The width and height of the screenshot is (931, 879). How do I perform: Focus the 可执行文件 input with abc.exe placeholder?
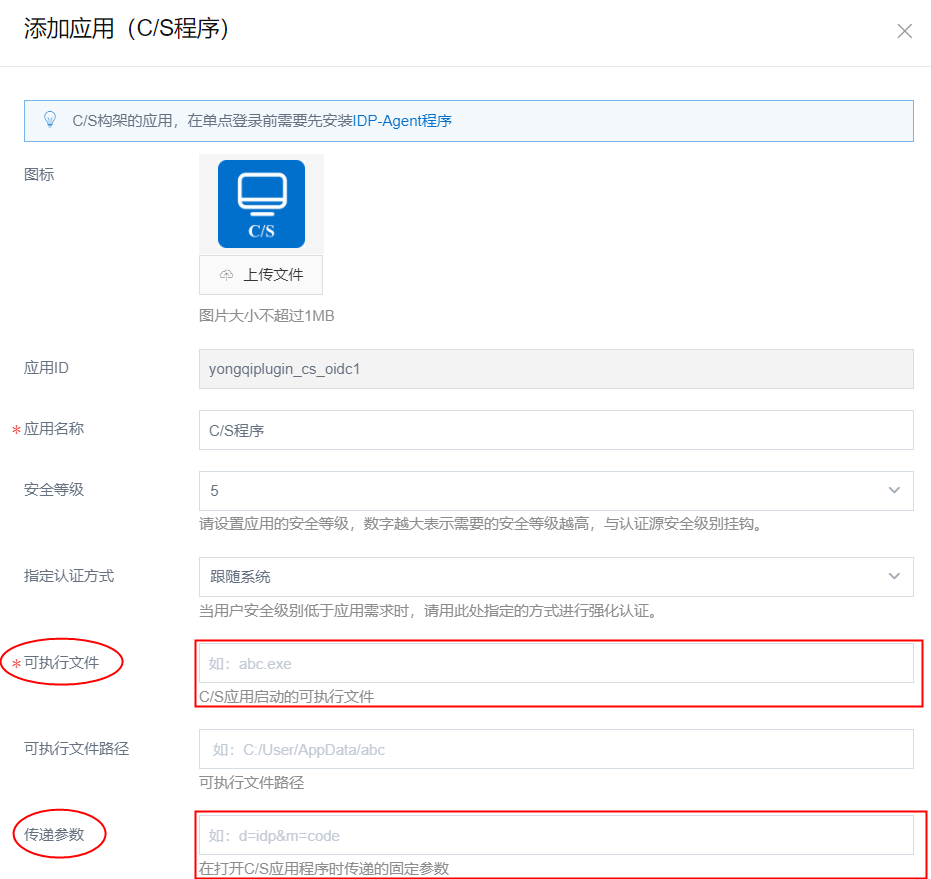(x=555, y=663)
